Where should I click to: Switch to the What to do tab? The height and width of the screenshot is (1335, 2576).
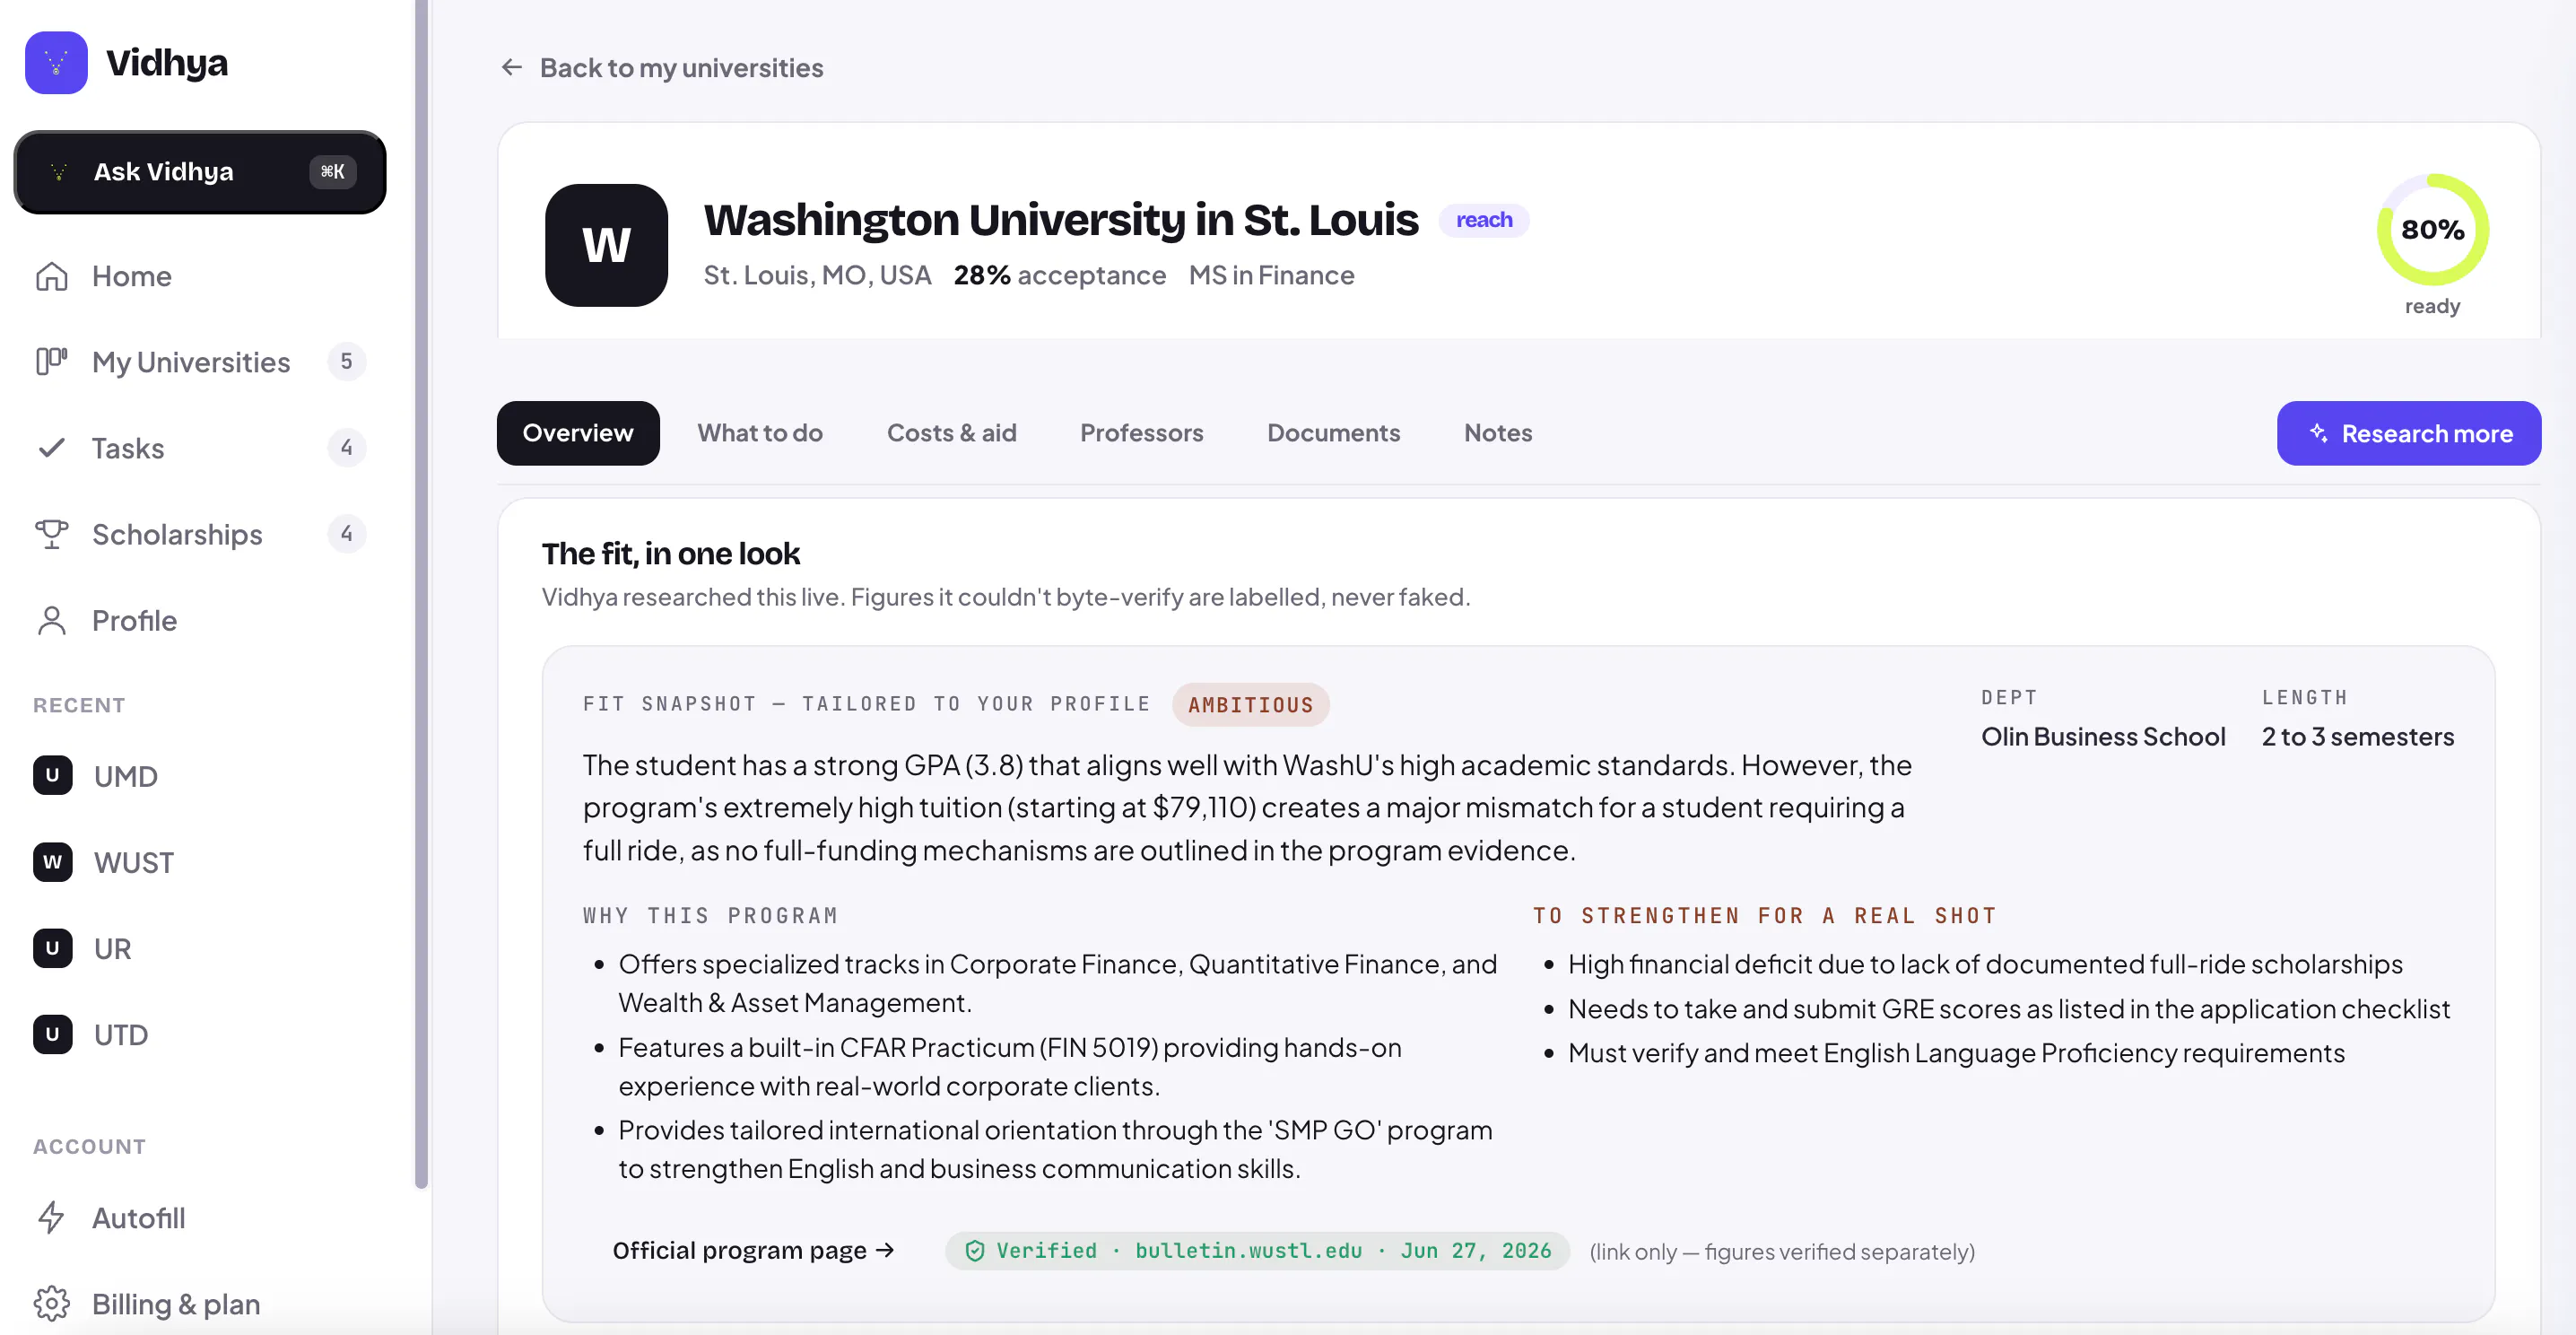[x=760, y=433]
